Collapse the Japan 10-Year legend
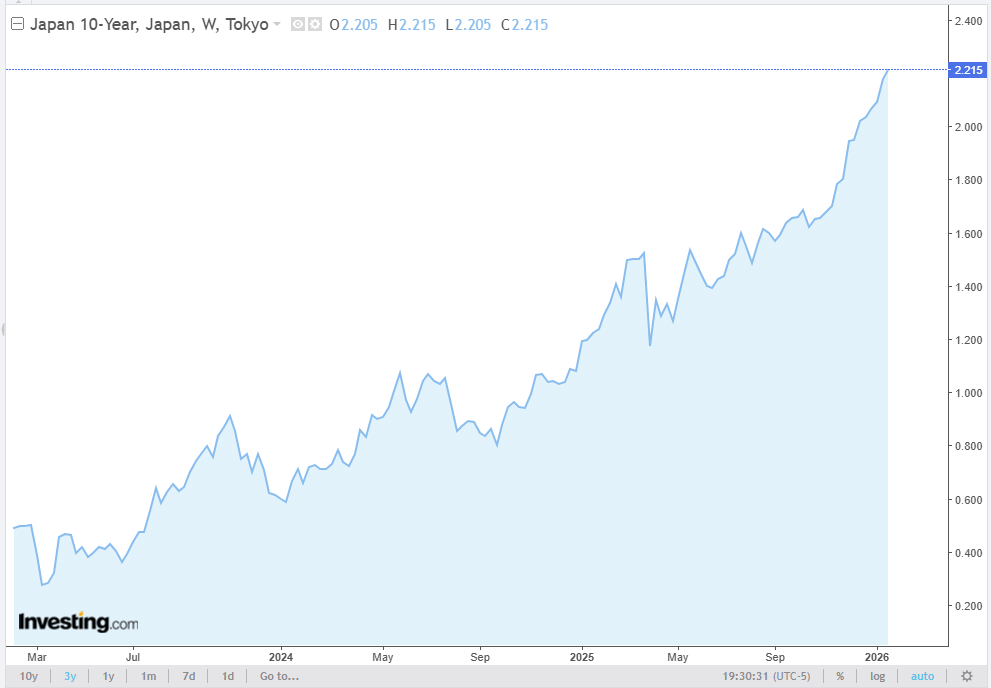This screenshot has height=688, width=991. pyautogui.click(x=16, y=23)
